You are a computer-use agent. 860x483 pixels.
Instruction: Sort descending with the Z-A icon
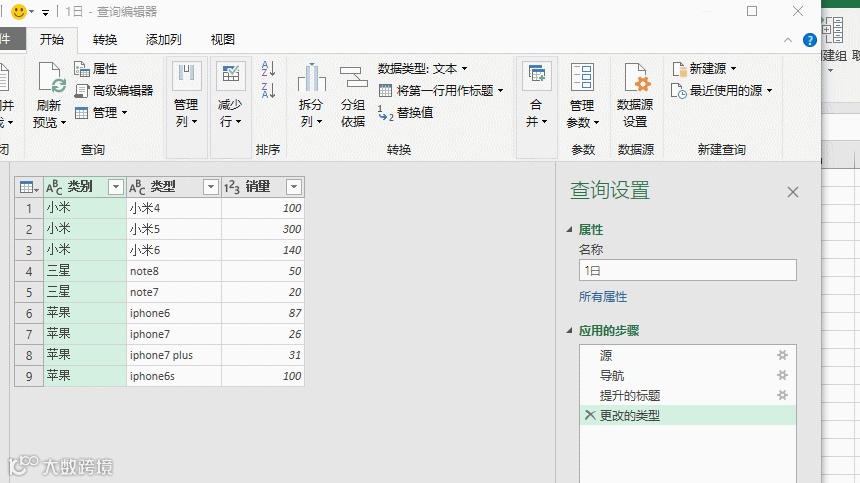[x=268, y=90]
